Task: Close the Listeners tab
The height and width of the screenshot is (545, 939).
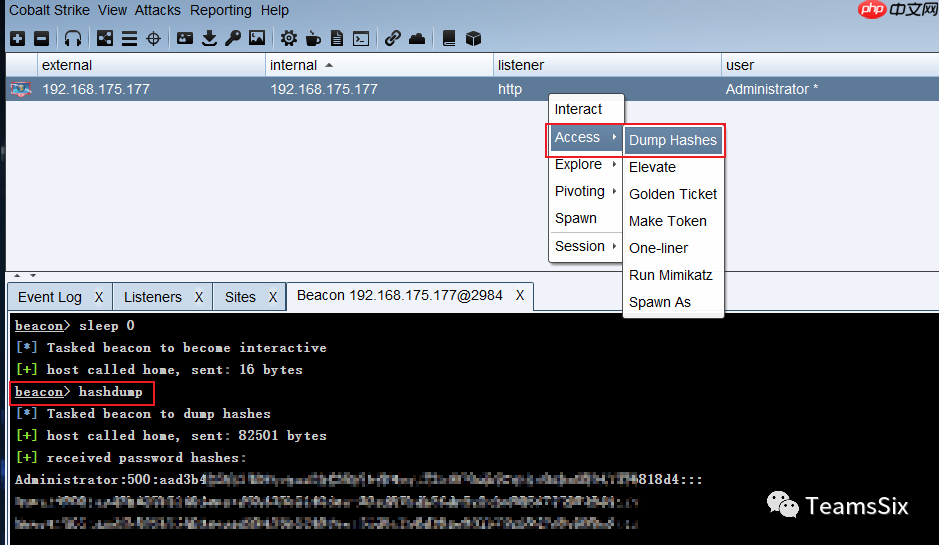Action: pyautogui.click(x=199, y=297)
